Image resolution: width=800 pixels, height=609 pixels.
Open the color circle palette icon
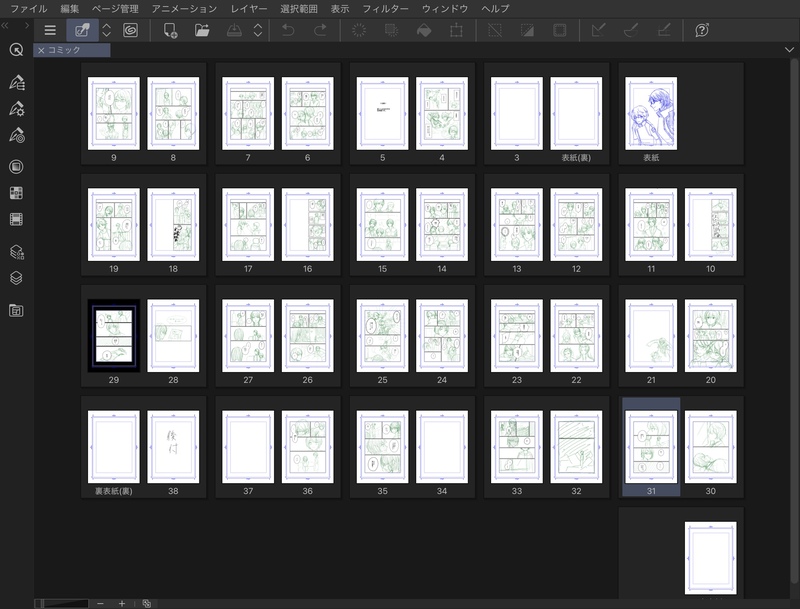(x=16, y=167)
